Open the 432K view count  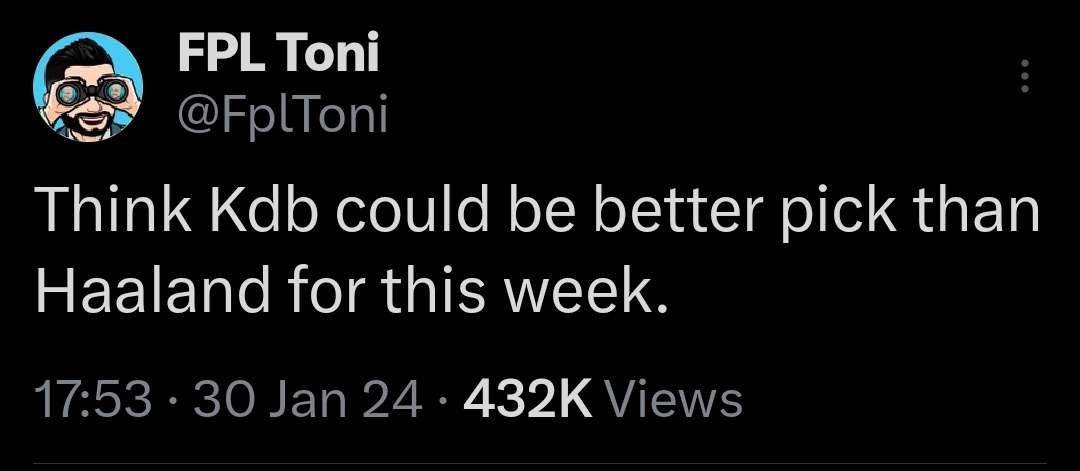[603, 400]
